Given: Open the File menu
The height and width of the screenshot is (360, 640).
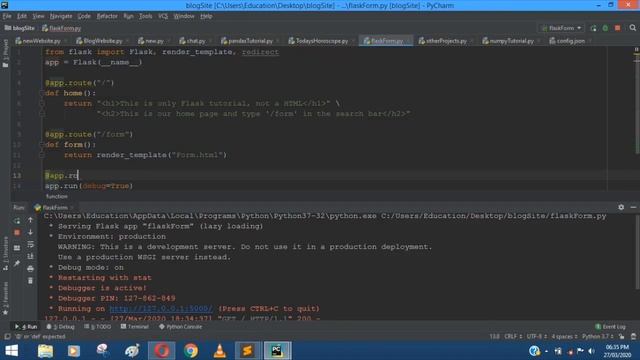Looking at the screenshot, I should pos(7,16).
